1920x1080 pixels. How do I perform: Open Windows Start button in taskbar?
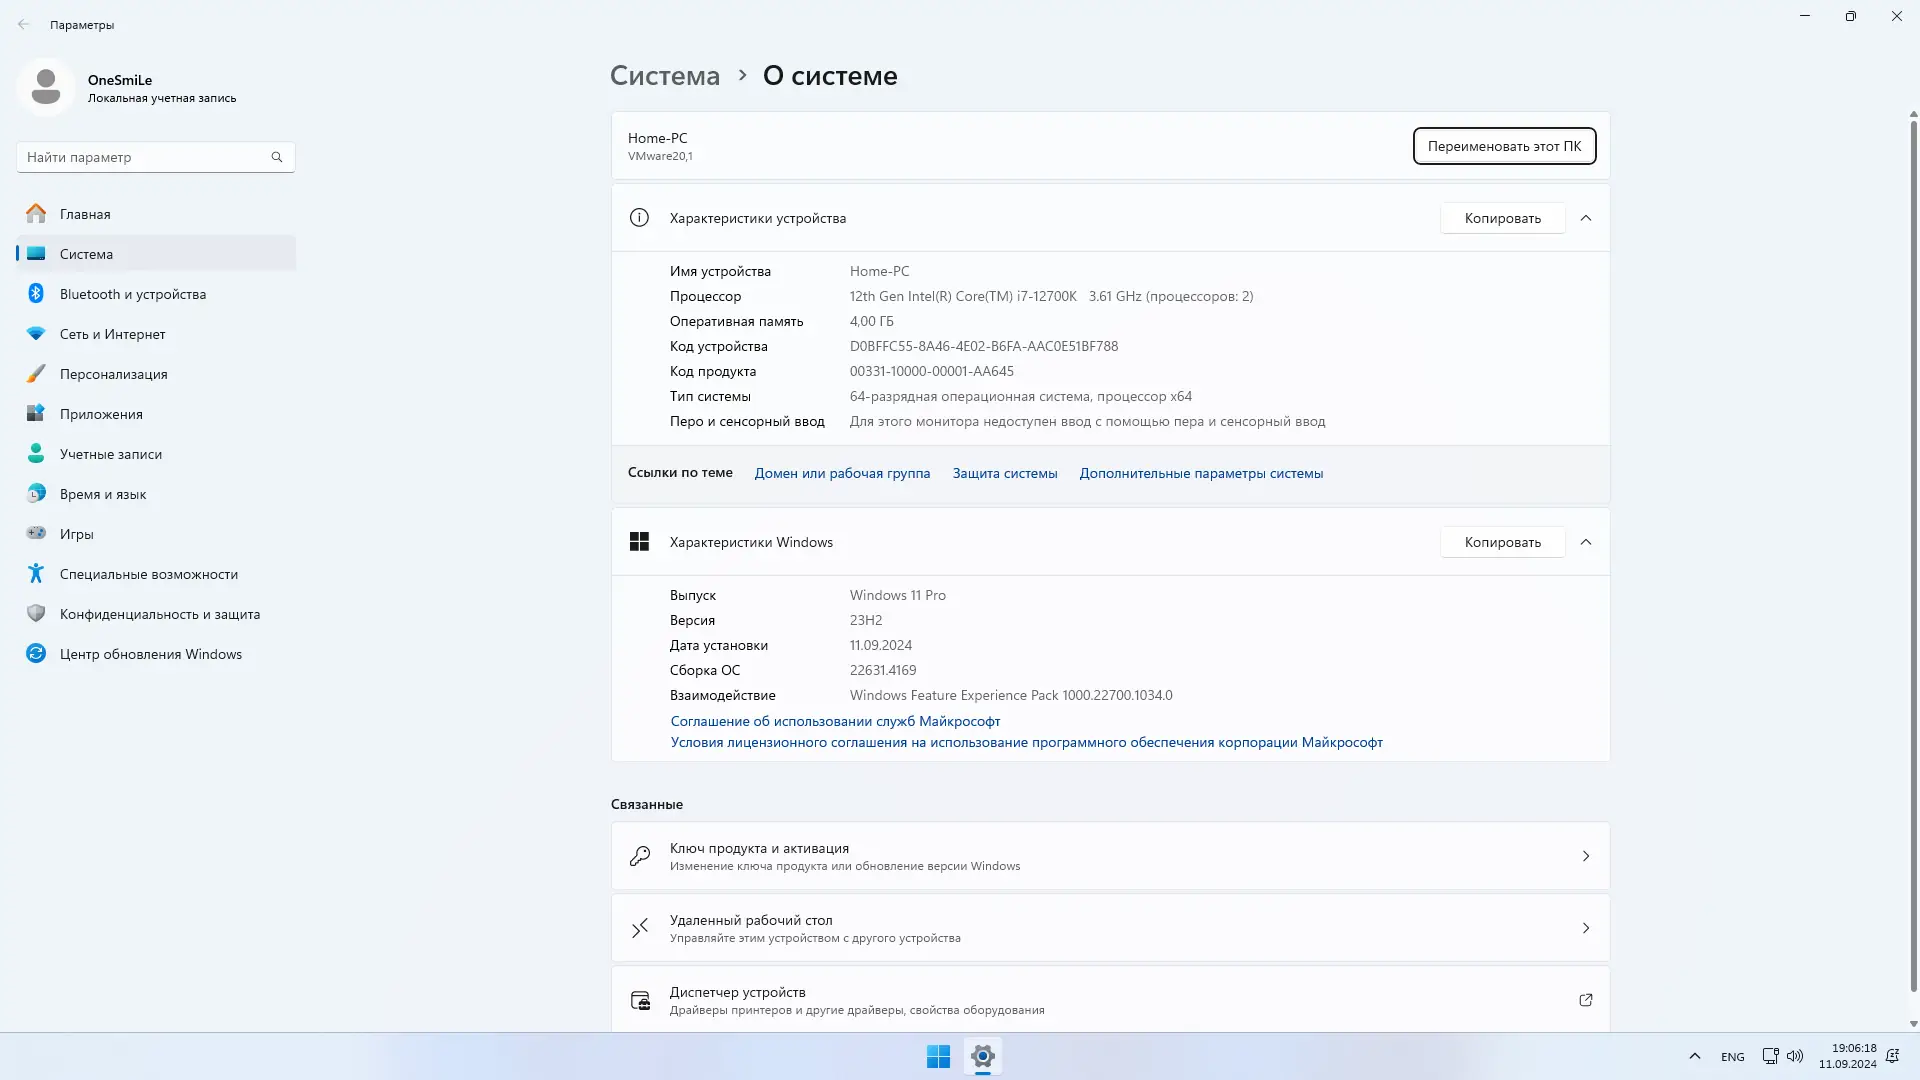[x=938, y=1056]
